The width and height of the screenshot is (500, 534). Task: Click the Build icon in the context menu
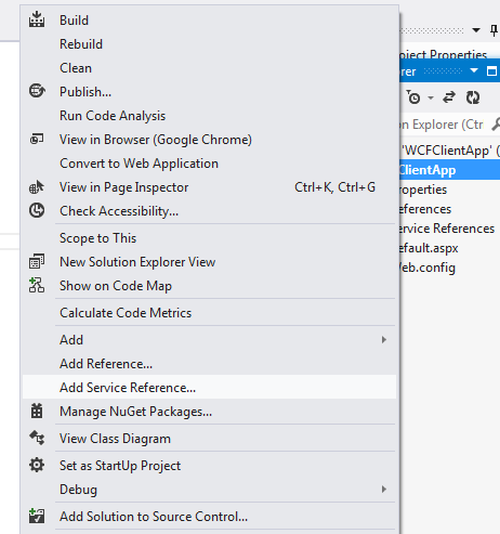coord(36,19)
